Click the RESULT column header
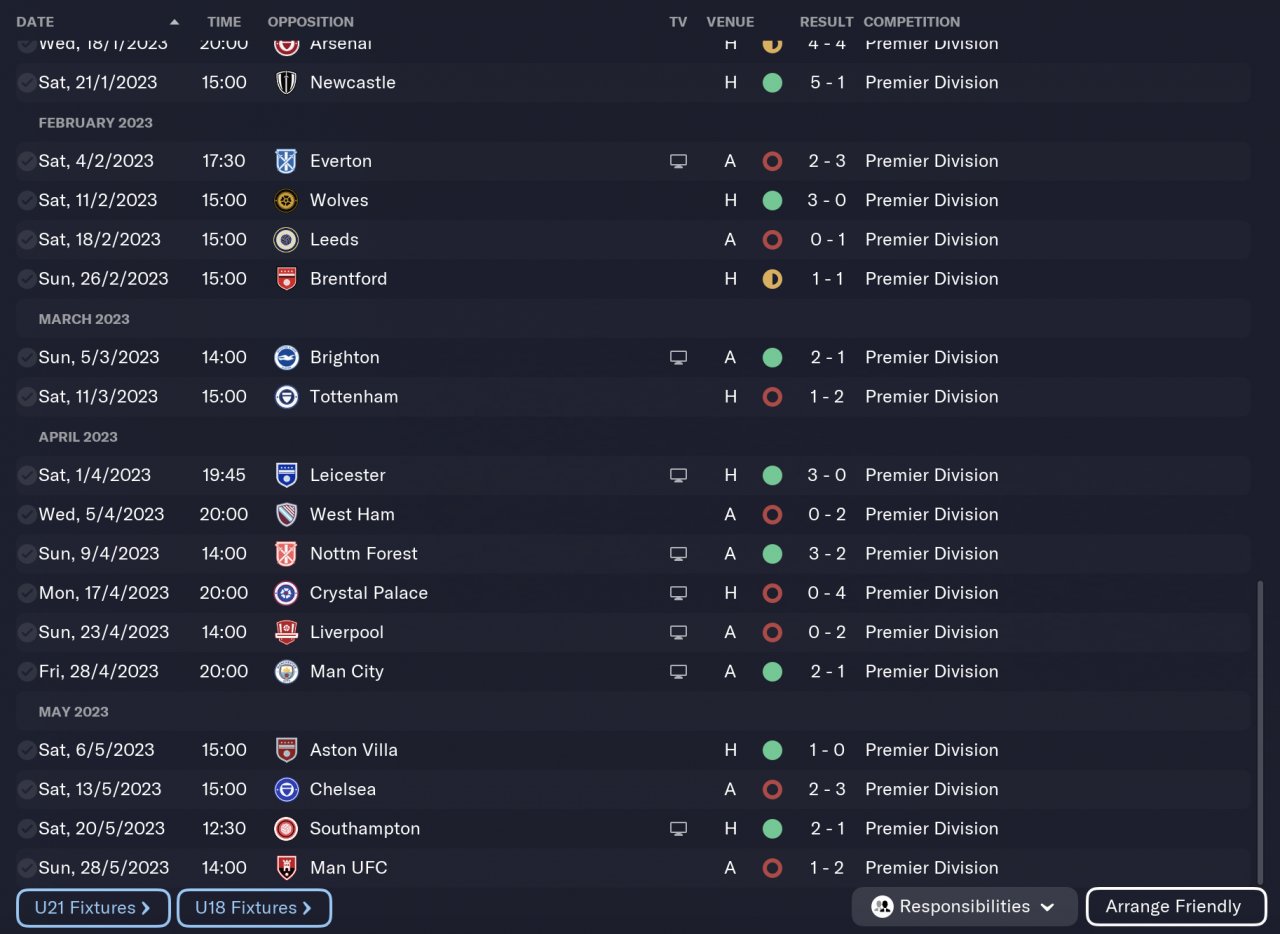The width and height of the screenshot is (1280, 934). pos(826,22)
